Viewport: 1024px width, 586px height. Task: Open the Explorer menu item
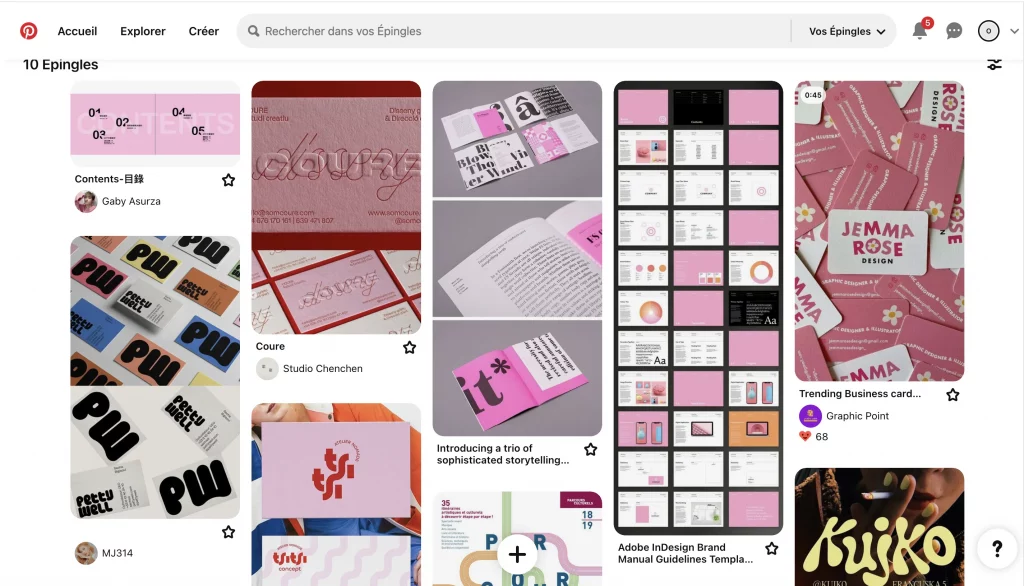click(142, 31)
